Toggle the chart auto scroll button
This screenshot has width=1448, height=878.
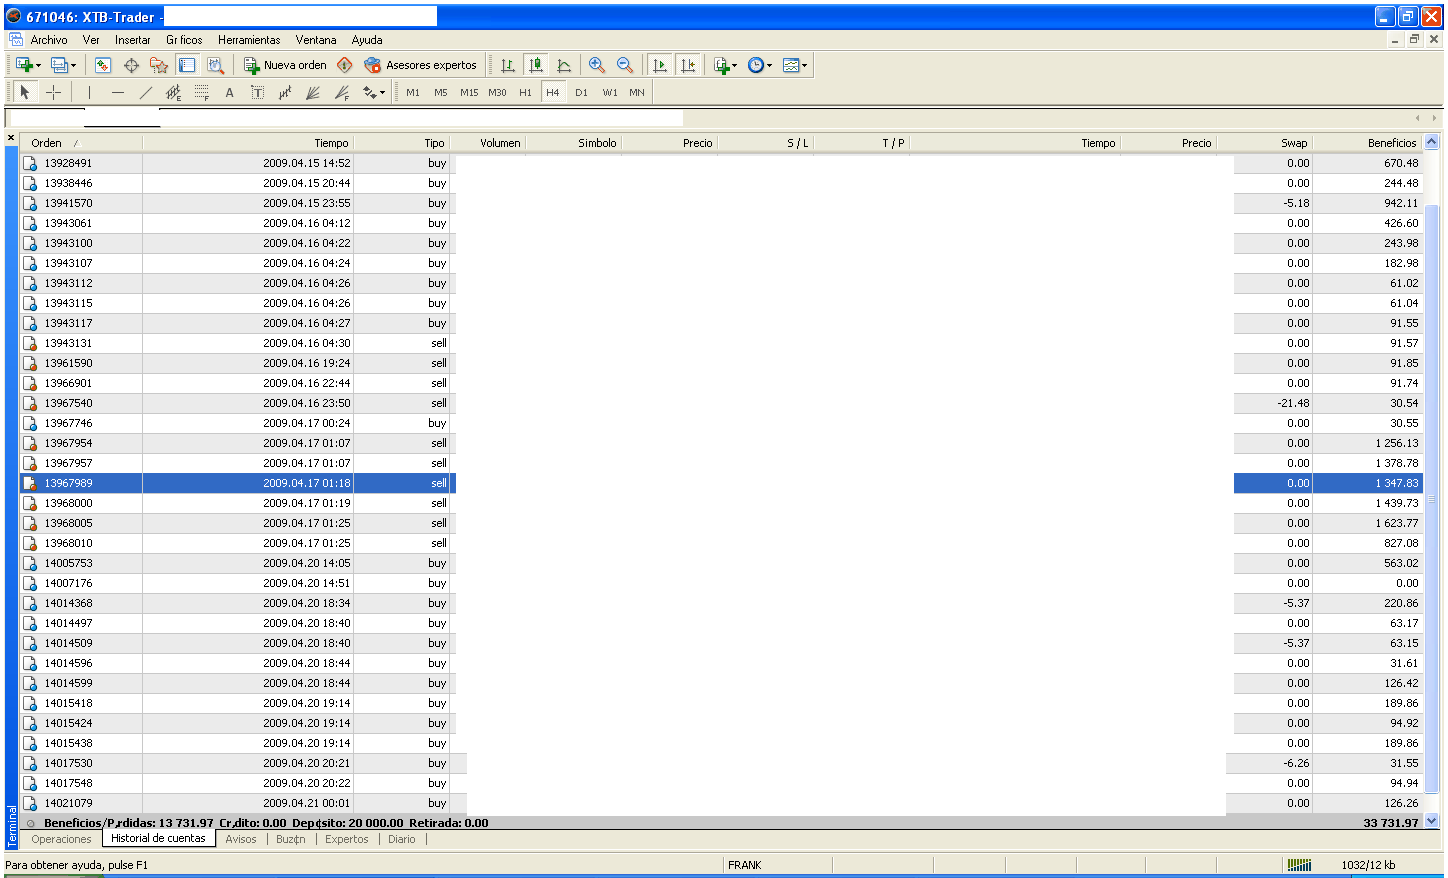659,65
